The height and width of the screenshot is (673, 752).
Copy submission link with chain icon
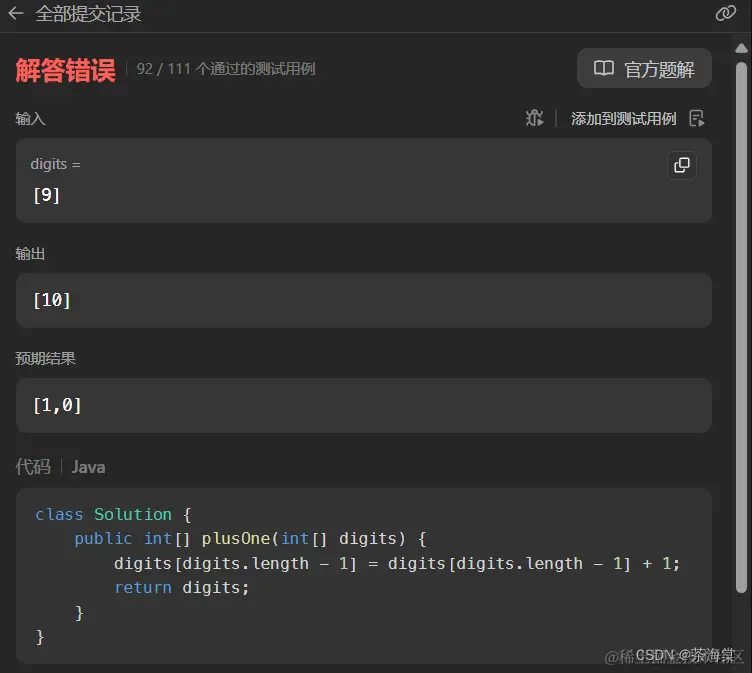(x=725, y=13)
